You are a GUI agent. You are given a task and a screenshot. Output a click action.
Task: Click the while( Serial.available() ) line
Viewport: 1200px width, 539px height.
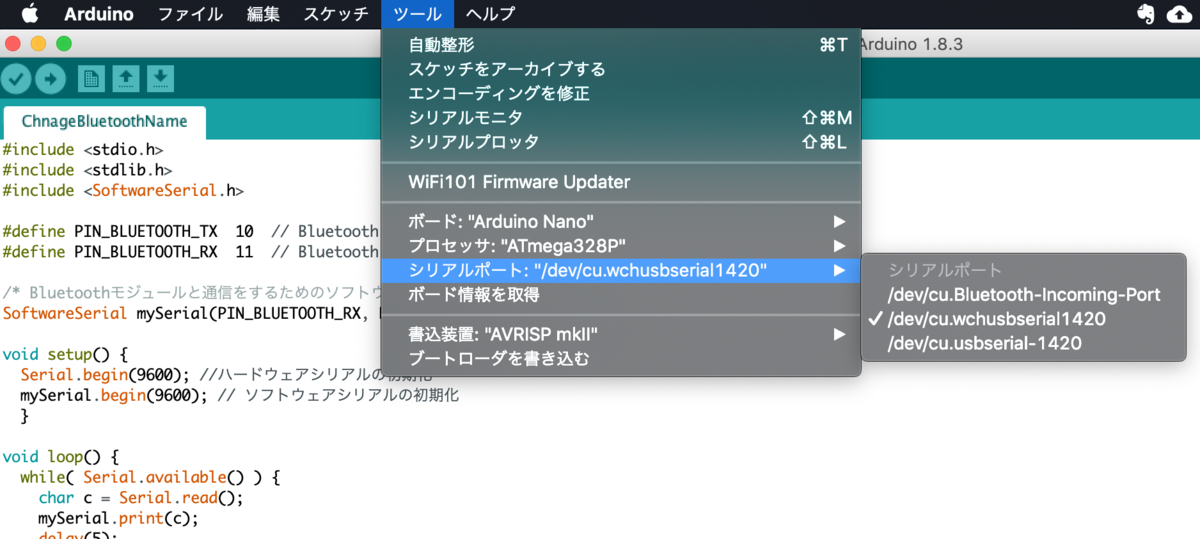150,477
